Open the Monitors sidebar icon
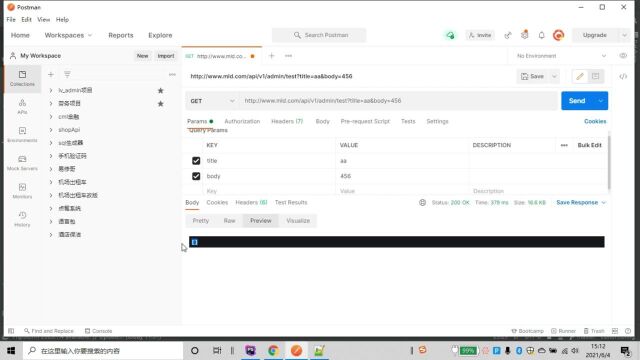Screen dimensions: 640x360 22,191
